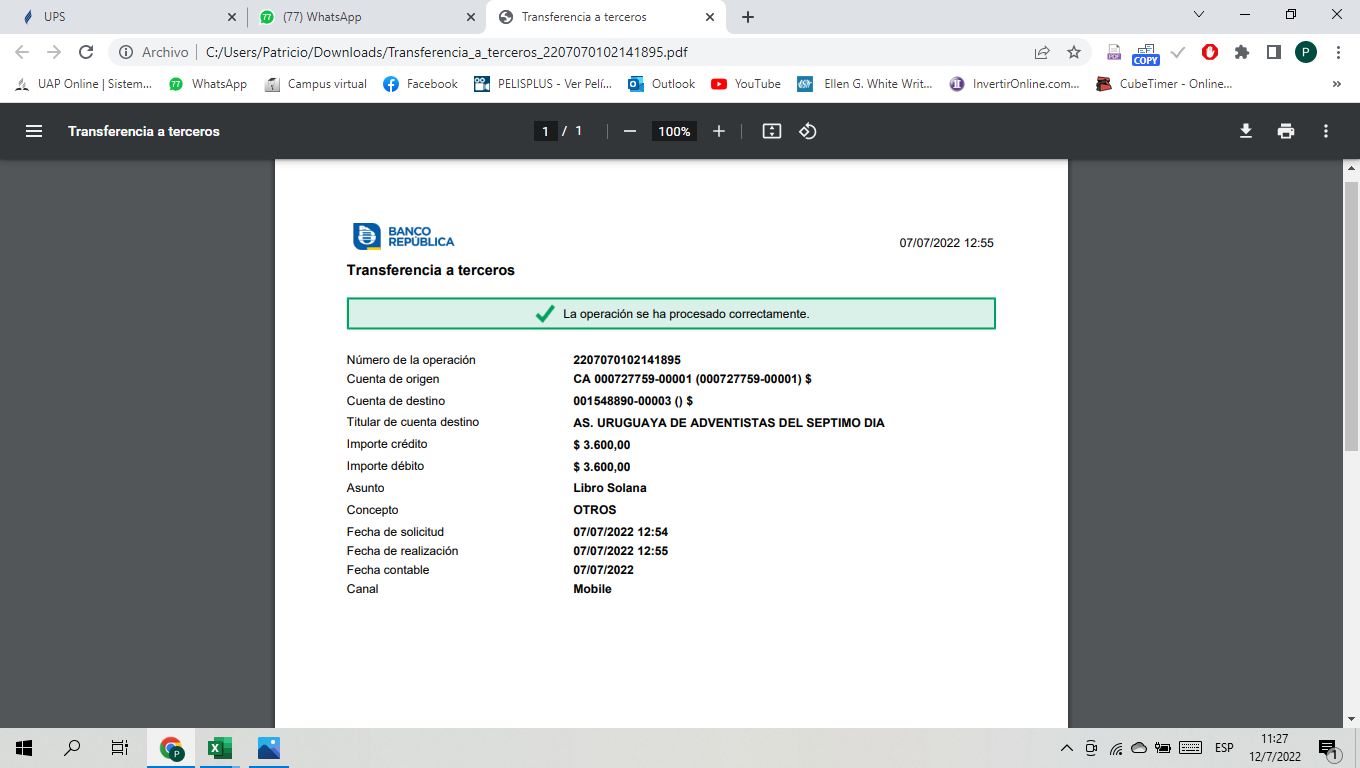Click the PDF page number field
The height and width of the screenshot is (768, 1360).
(x=545, y=131)
